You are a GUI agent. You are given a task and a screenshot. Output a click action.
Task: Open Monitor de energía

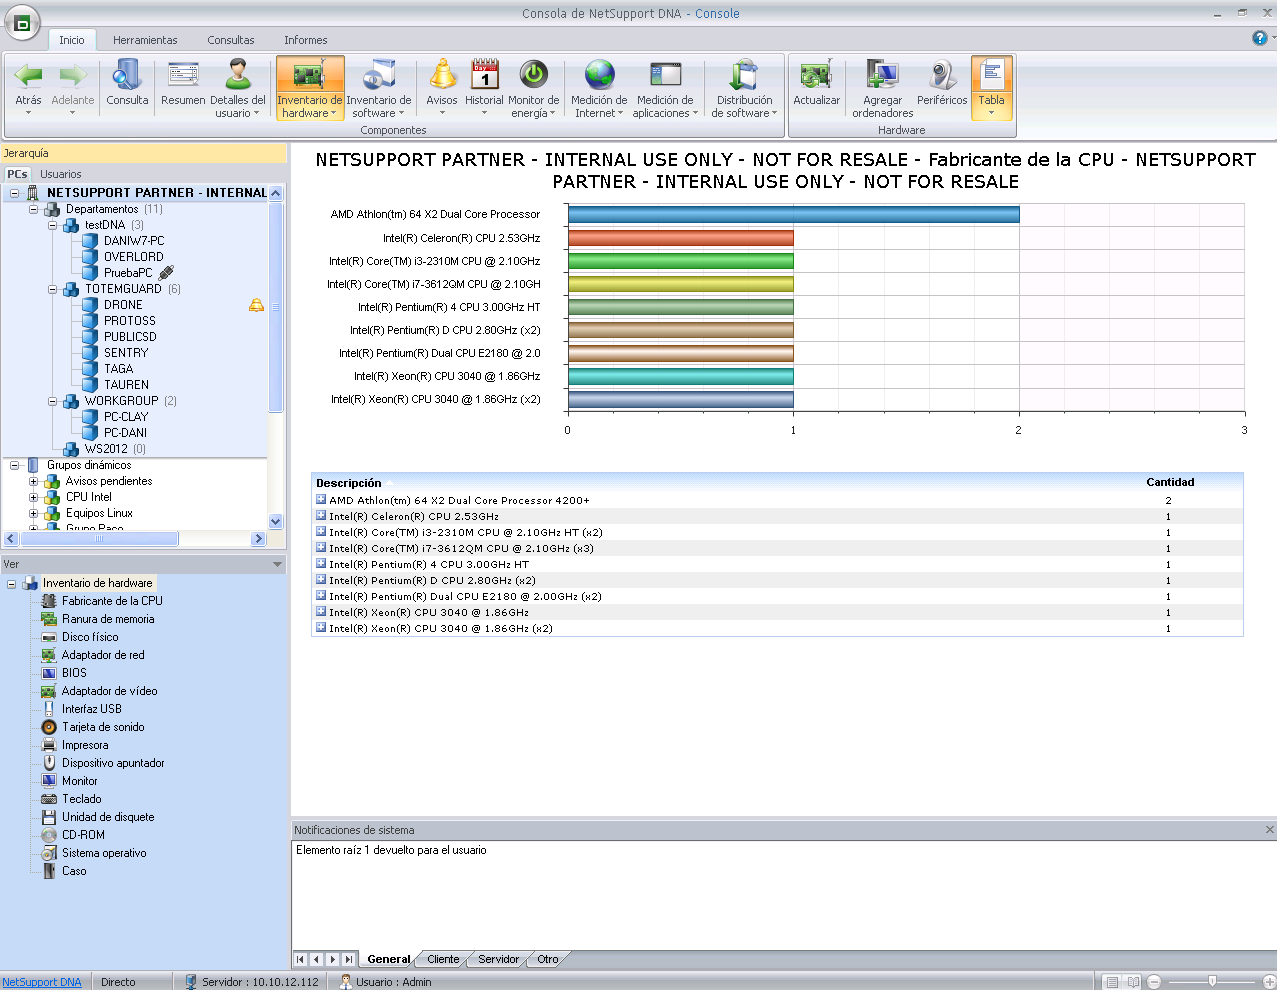(533, 87)
